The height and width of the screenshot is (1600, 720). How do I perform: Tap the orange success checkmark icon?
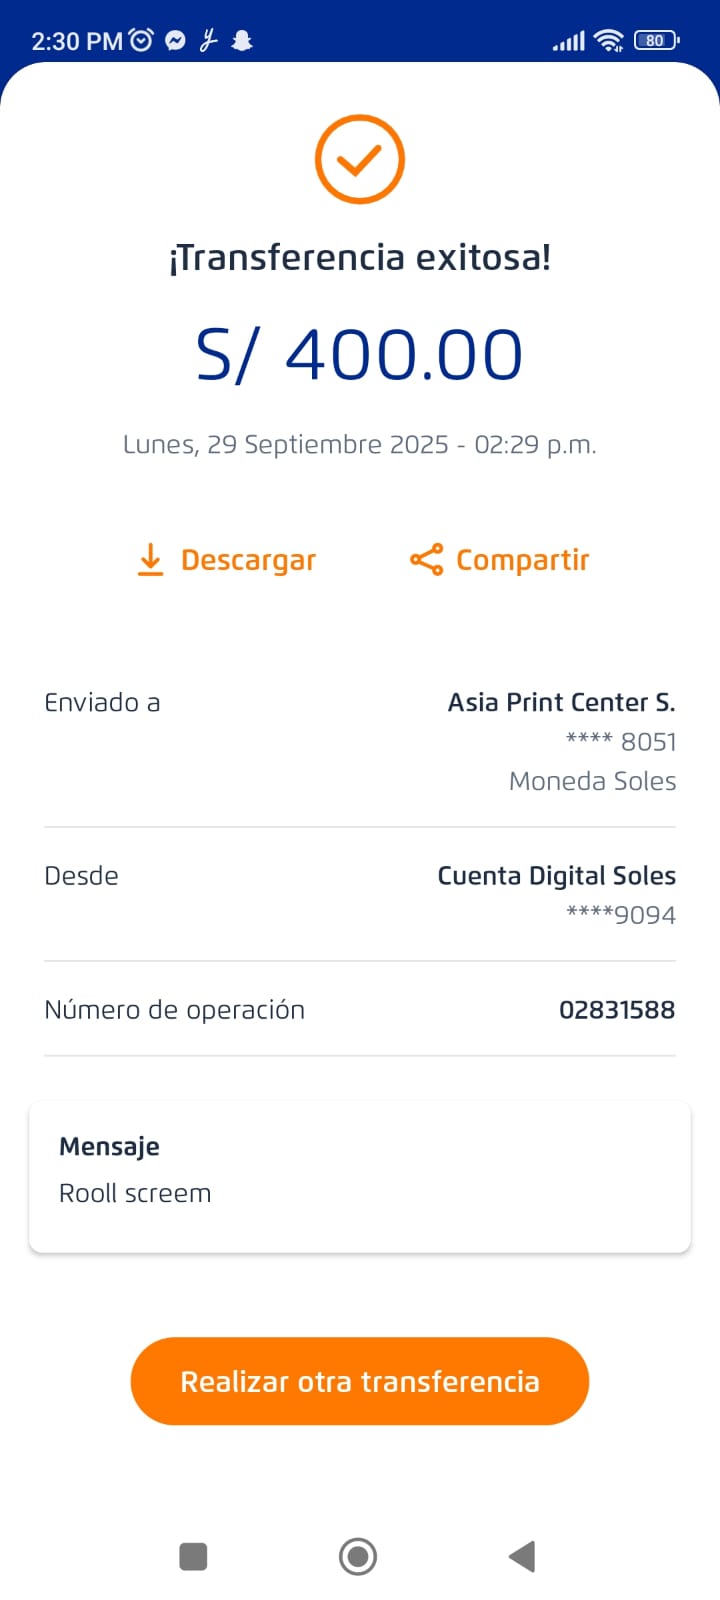point(359,160)
